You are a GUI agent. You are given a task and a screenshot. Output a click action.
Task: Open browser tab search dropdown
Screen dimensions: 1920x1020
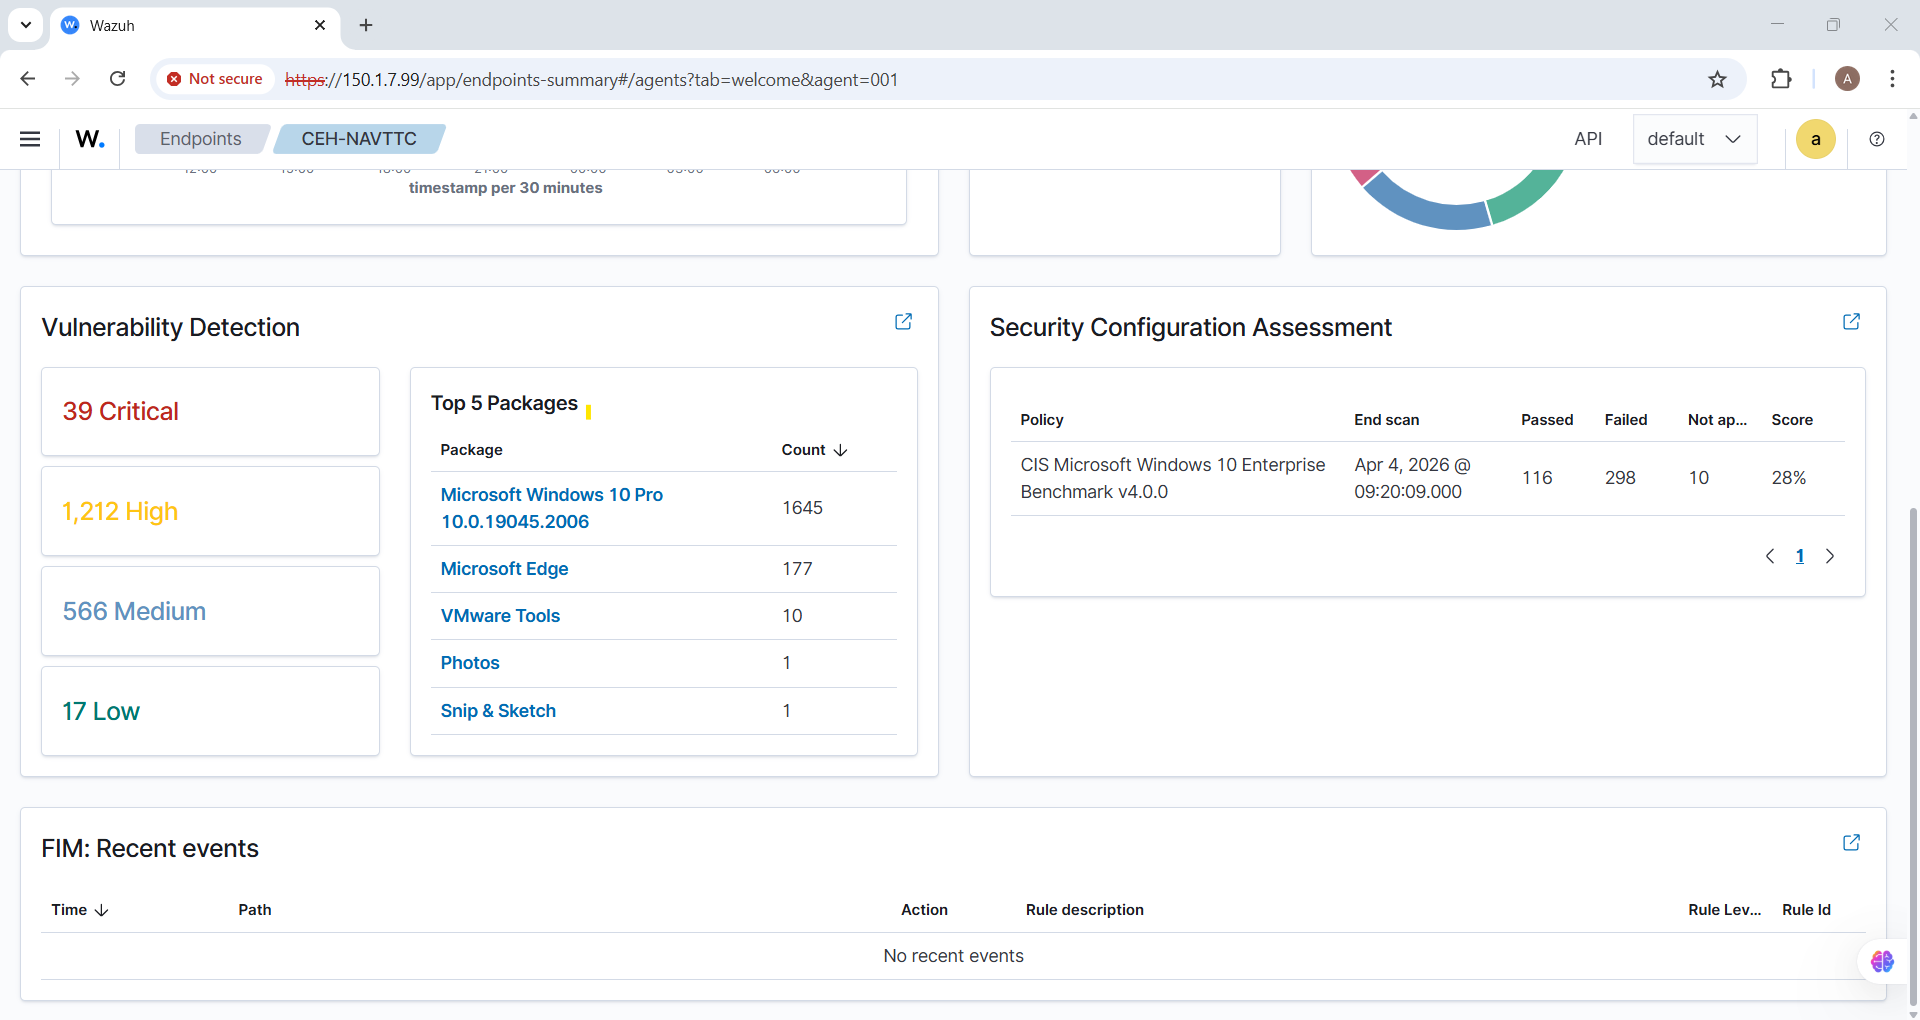26,25
